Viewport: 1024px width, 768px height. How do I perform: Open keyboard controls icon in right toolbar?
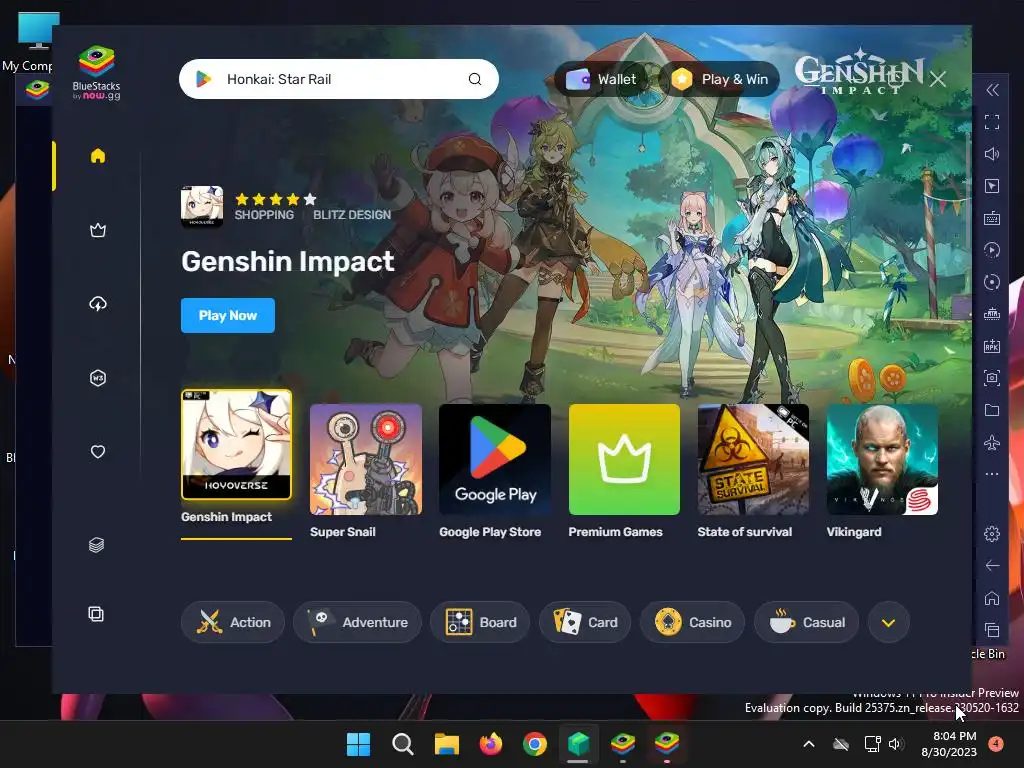pos(992,218)
